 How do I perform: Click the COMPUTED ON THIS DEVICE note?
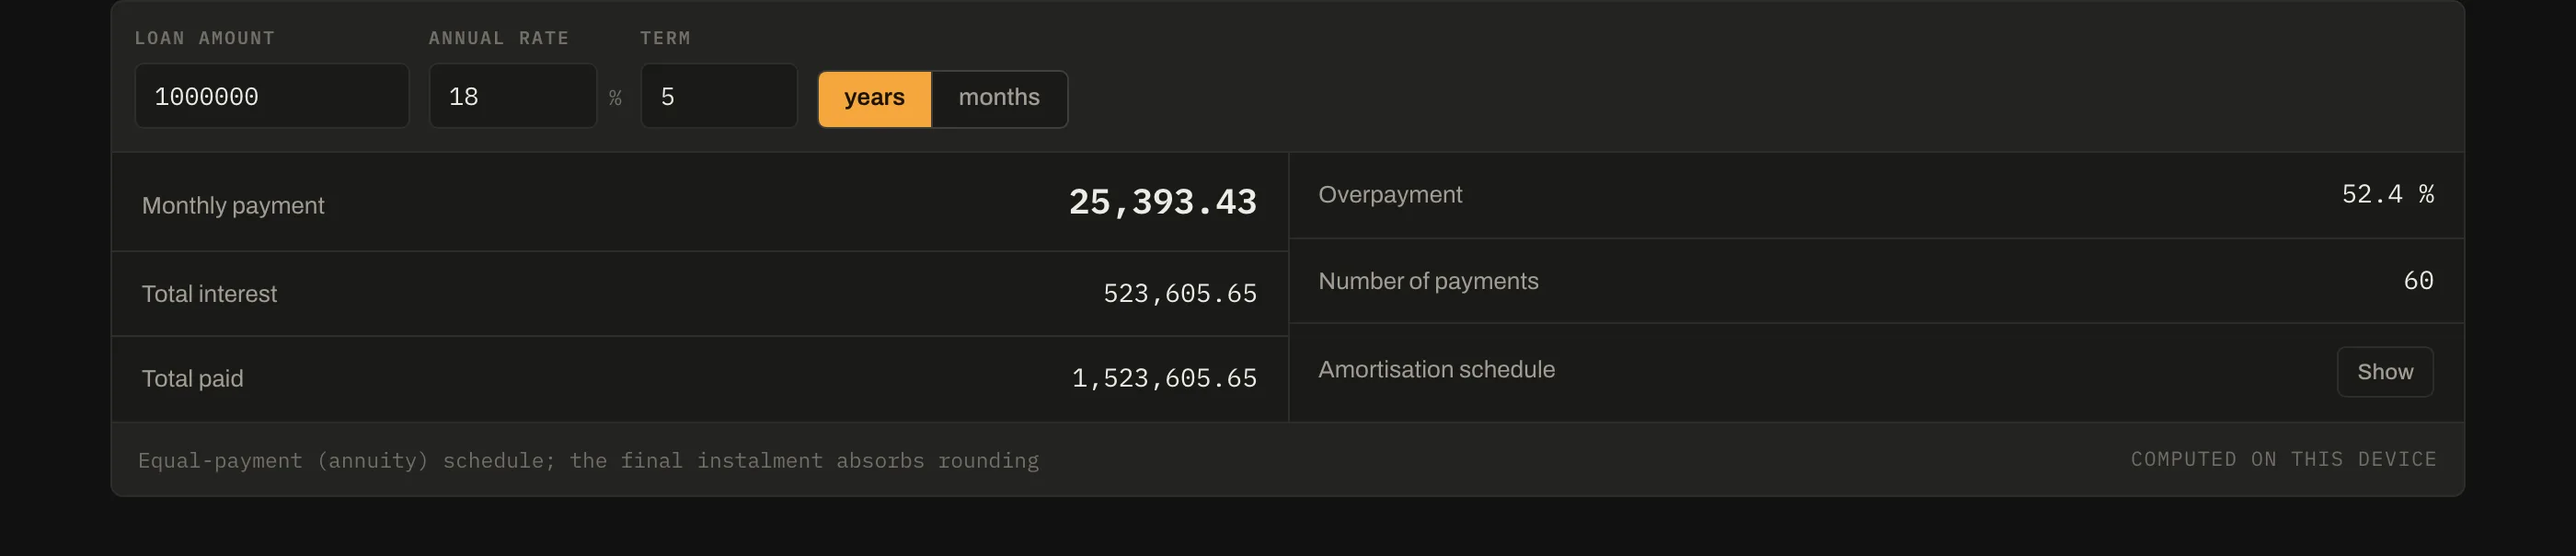(x=2283, y=459)
